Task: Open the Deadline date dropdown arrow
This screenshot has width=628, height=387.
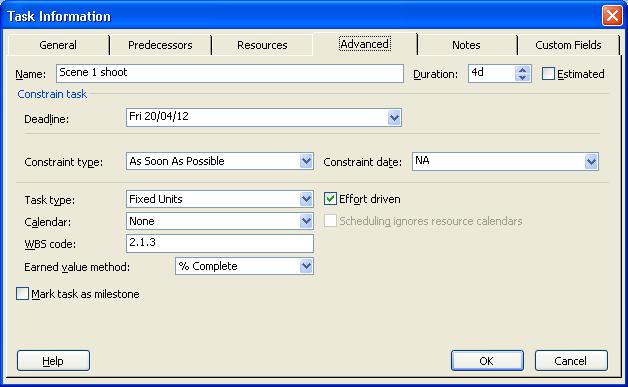Action: click(394, 117)
